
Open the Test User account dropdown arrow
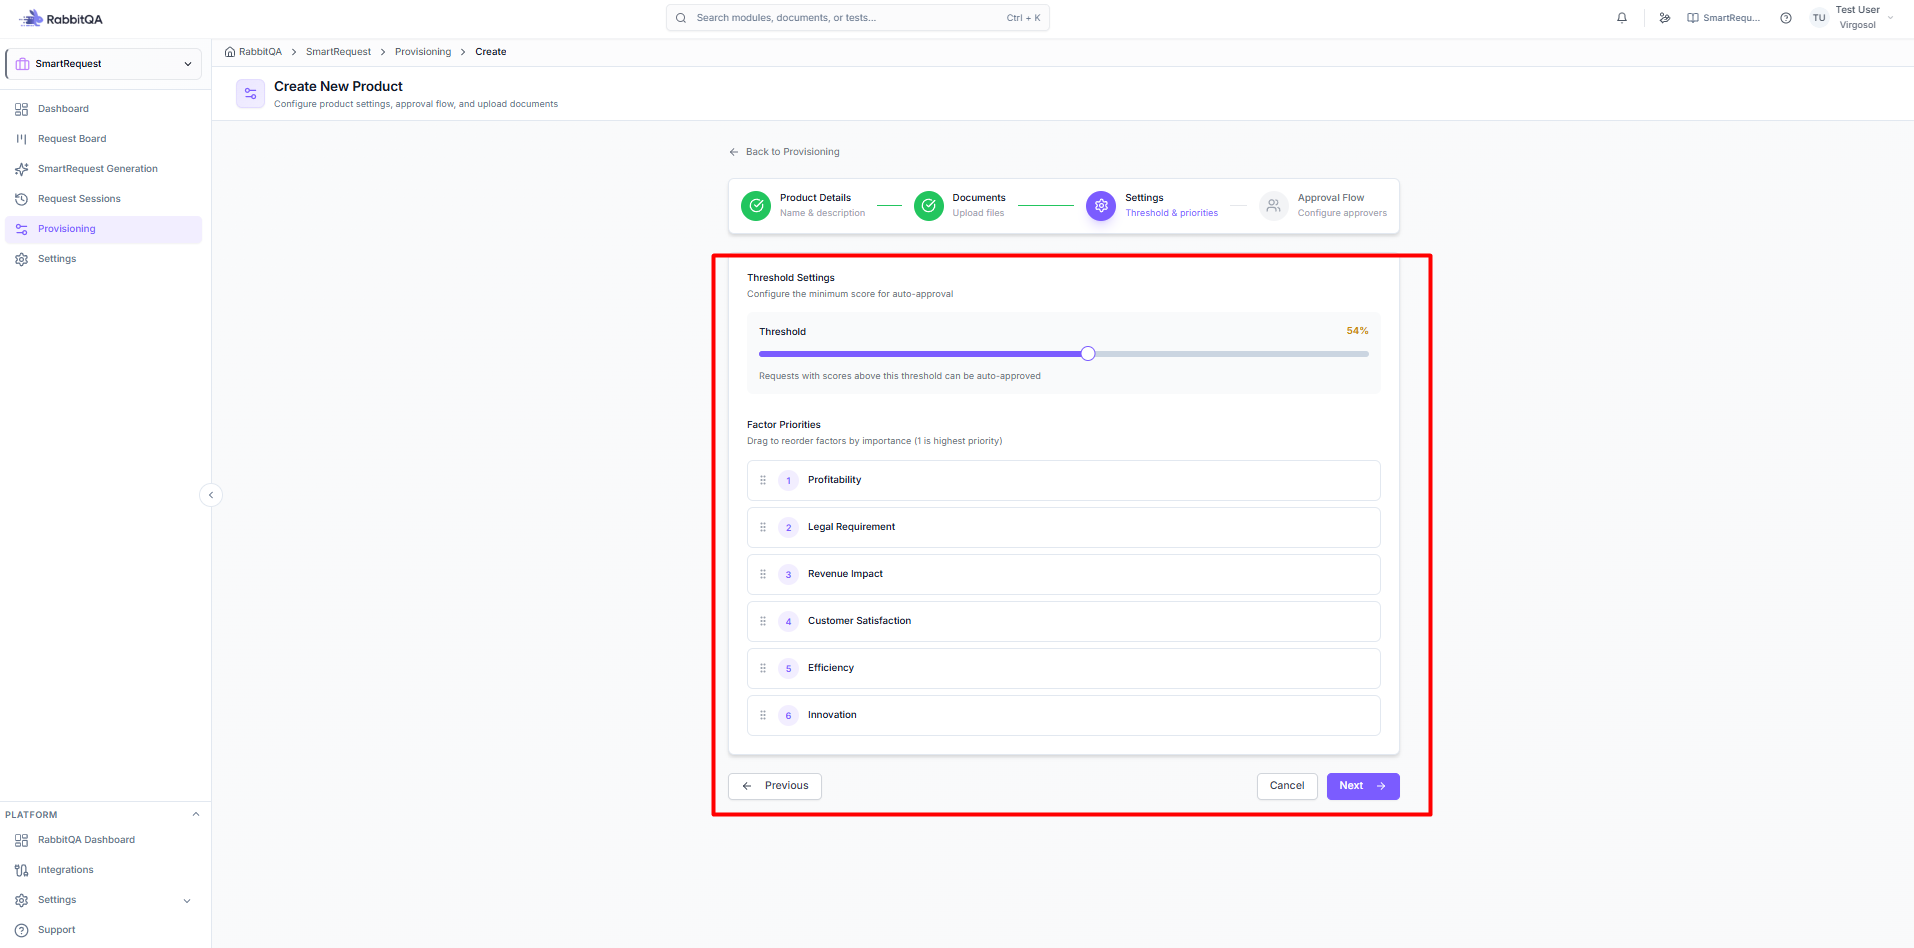click(x=1890, y=18)
